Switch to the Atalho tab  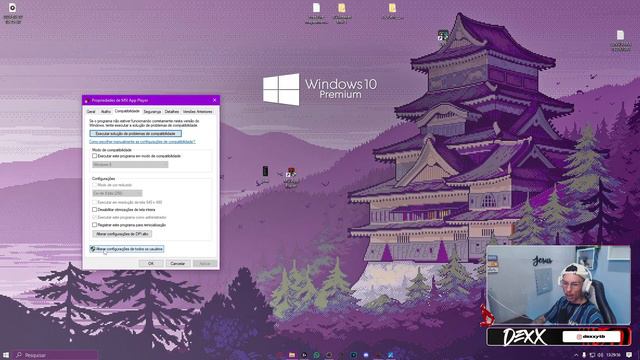(106, 111)
